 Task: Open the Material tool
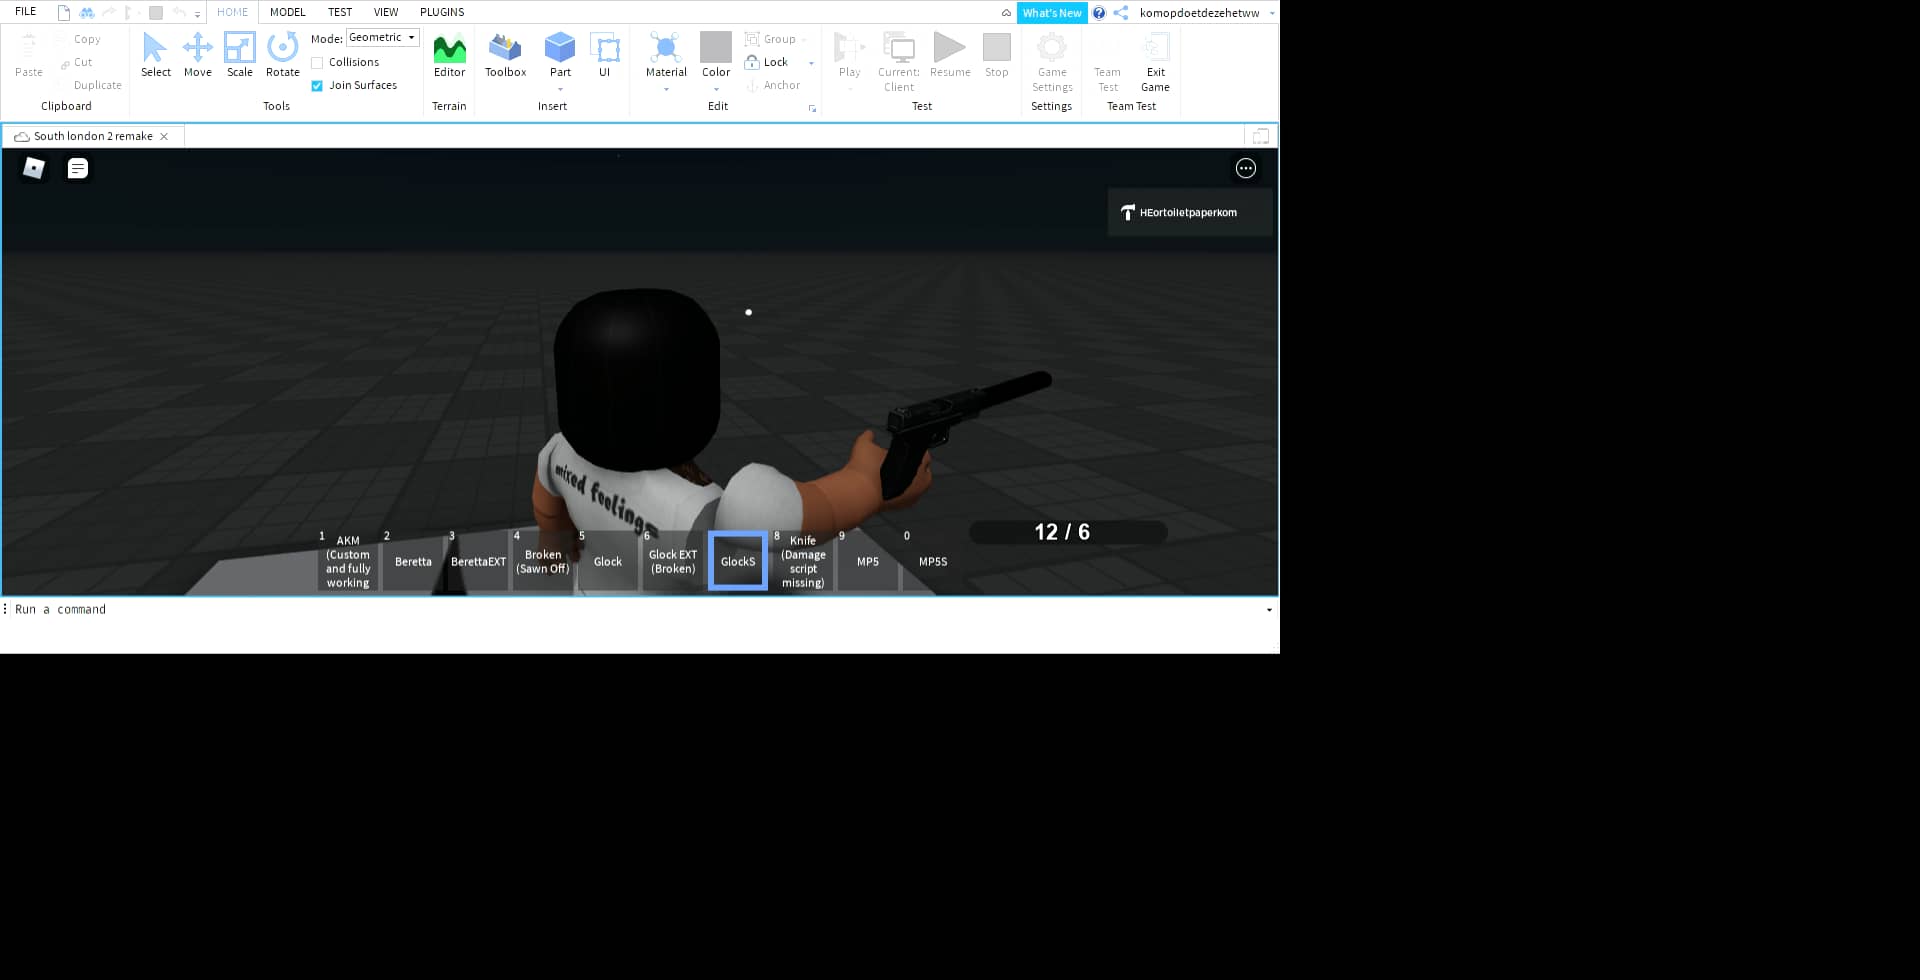pos(665,50)
